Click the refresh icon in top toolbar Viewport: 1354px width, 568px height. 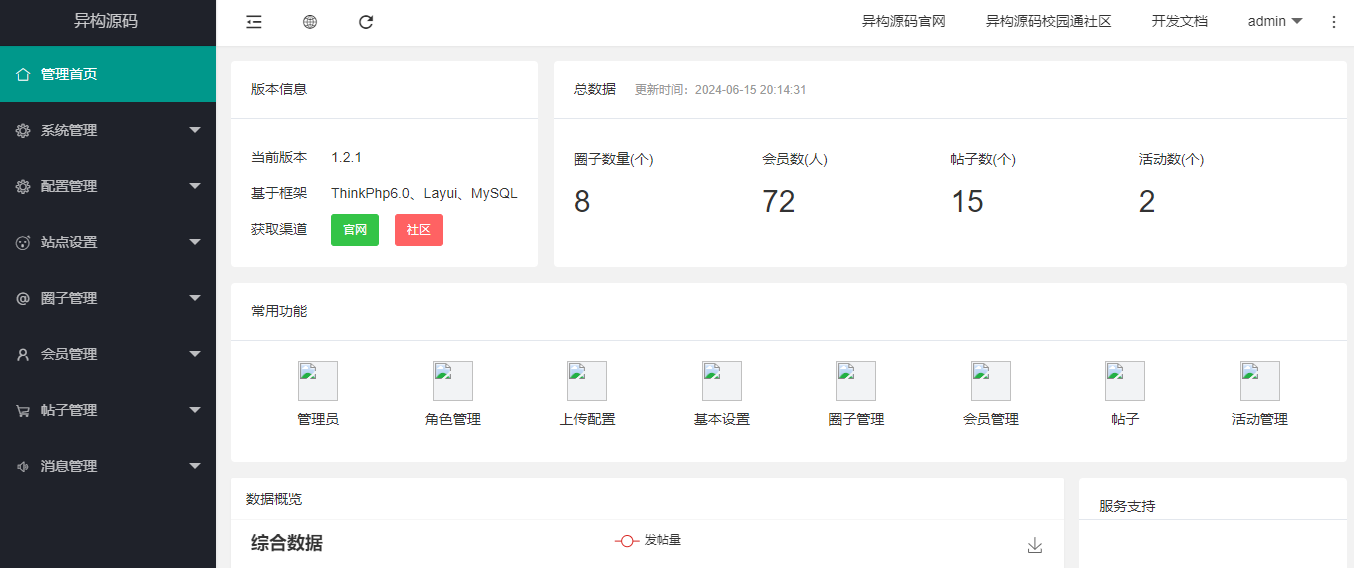[x=366, y=22]
